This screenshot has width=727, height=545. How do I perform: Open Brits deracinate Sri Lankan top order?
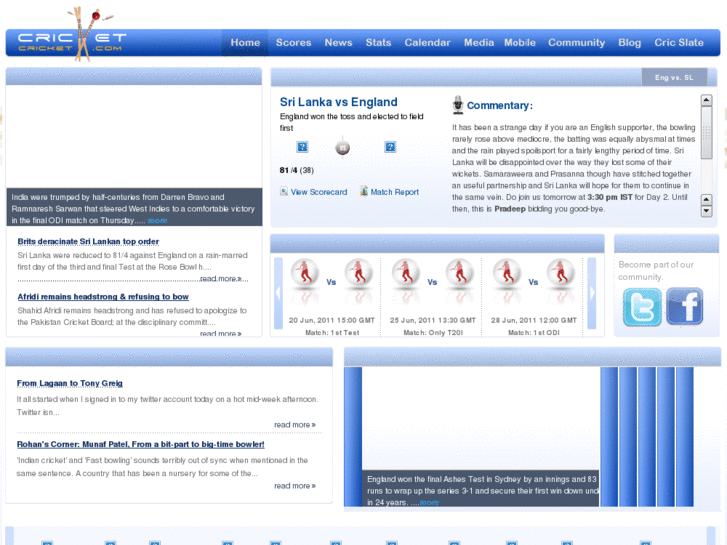pos(88,242)
